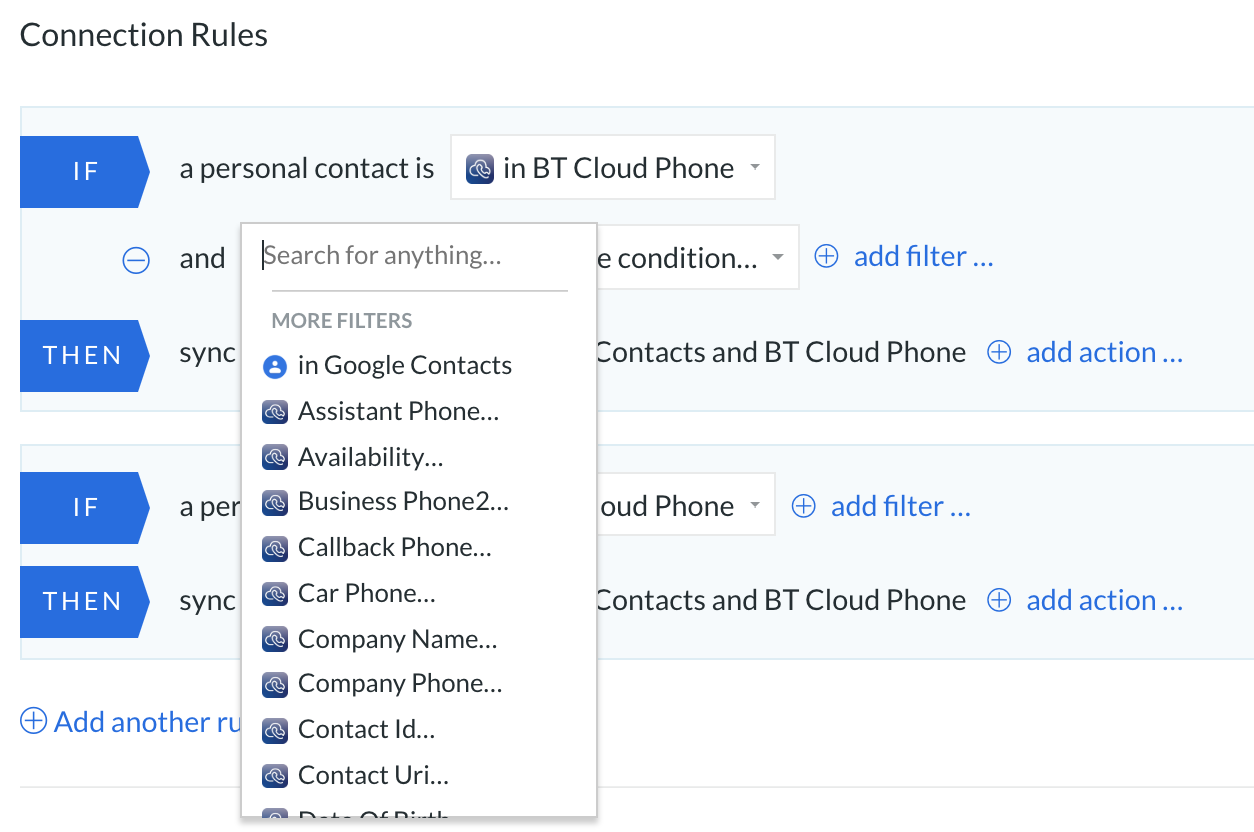This screenshot has width=1254, height=832.
Task: Click the icon beside Contact Id
Action: 274,730
